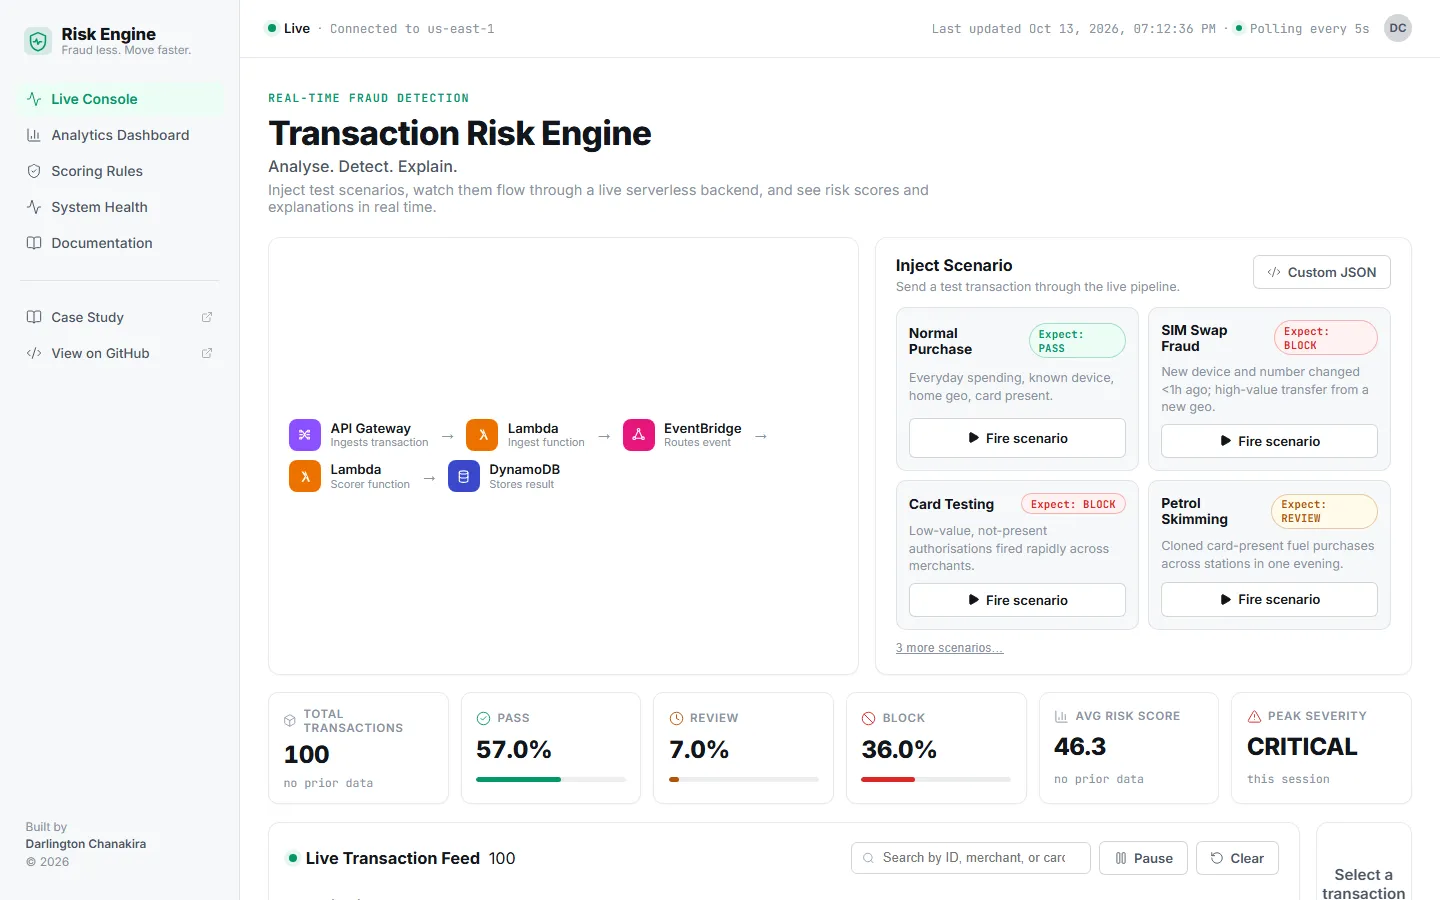Click the Peak Severity warning icon

pyautogui.click(x=1254, y=716)
